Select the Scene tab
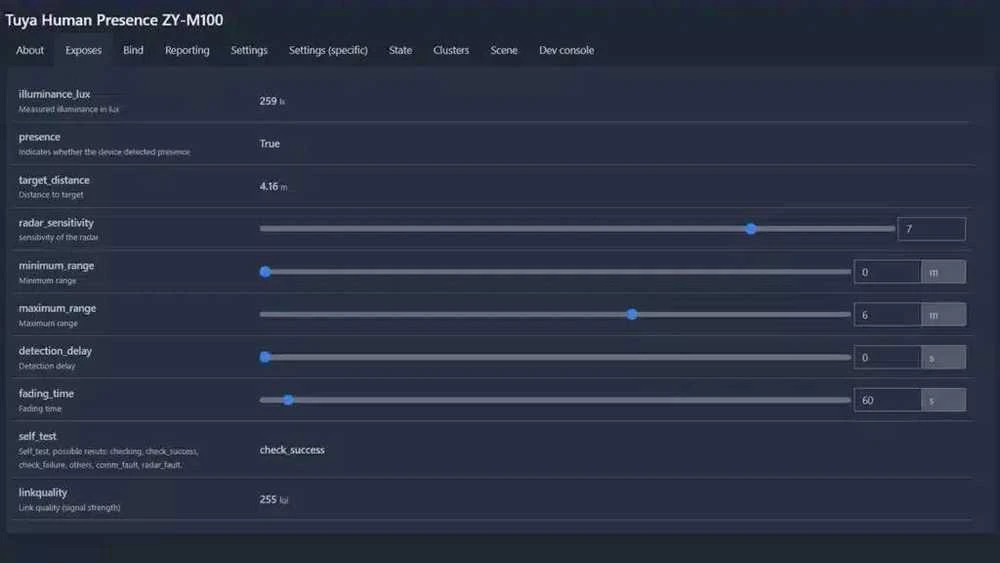 point(504,50)
